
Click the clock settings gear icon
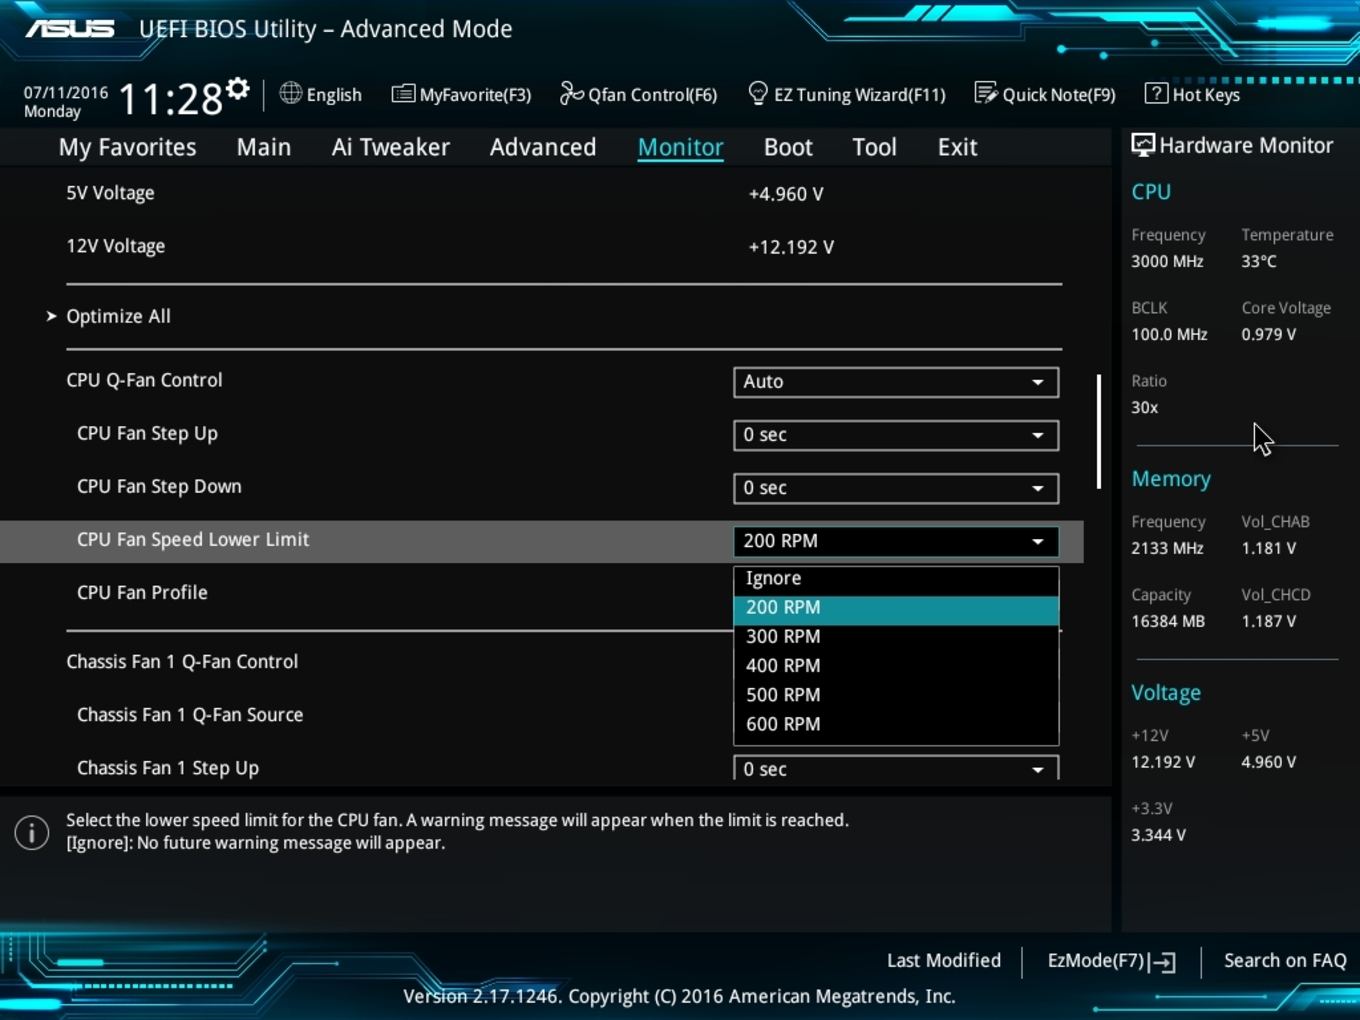(237, 88)
